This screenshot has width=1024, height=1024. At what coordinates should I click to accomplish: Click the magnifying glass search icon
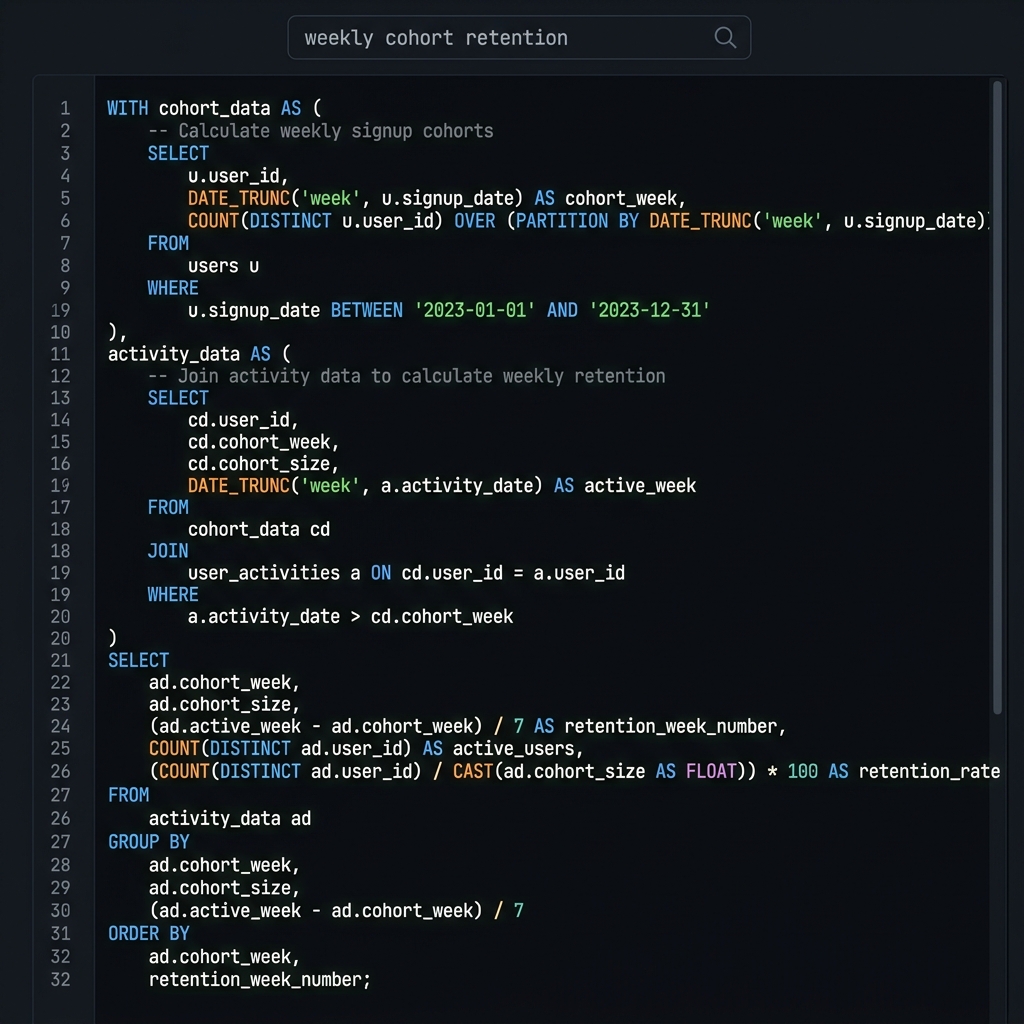click(724, 37)
